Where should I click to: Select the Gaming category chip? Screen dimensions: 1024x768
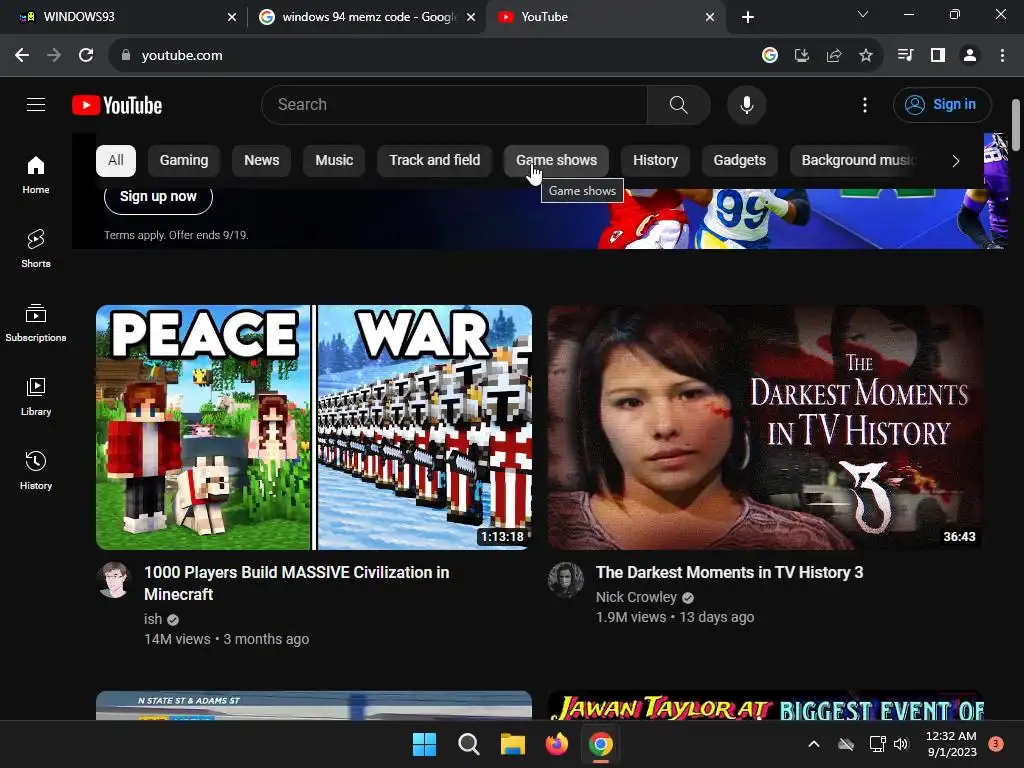point(184,161)
